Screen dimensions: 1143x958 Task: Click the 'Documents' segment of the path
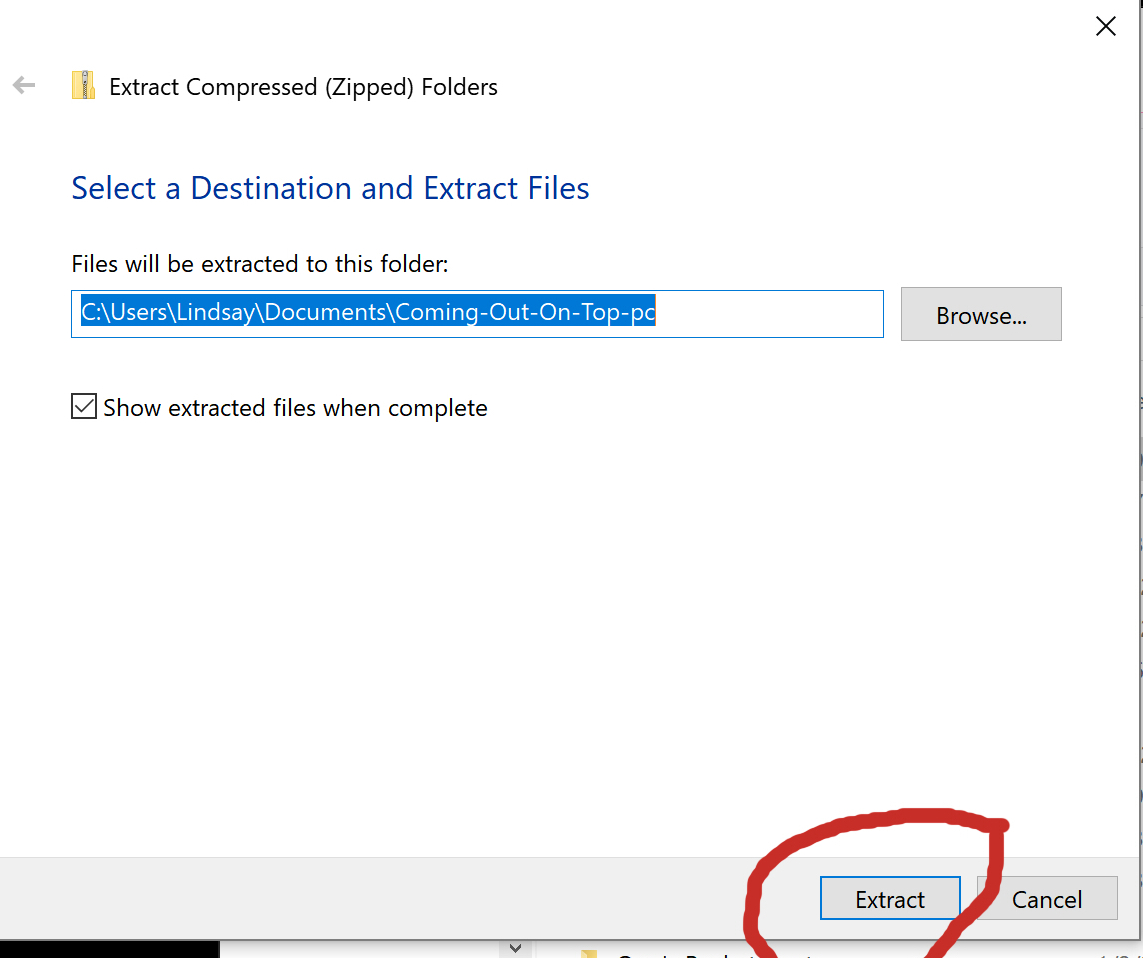pyautogui.click(x=325, y=313)
